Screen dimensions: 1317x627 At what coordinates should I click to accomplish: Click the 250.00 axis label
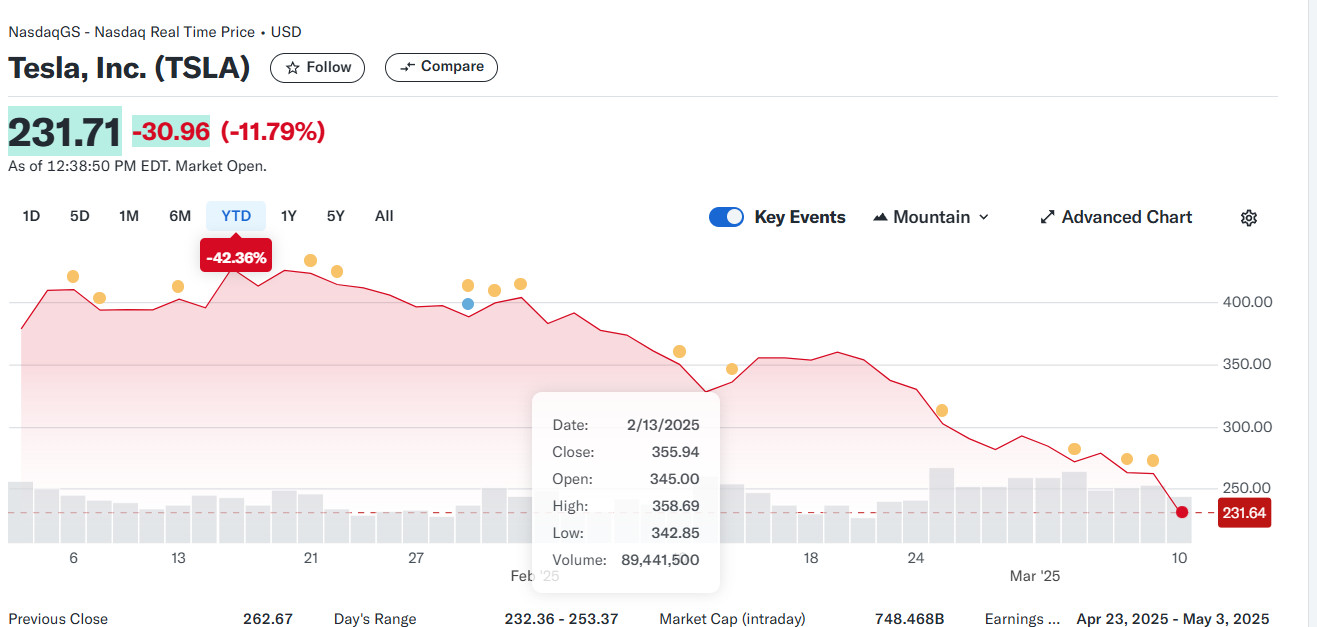tap(1247, 489)
